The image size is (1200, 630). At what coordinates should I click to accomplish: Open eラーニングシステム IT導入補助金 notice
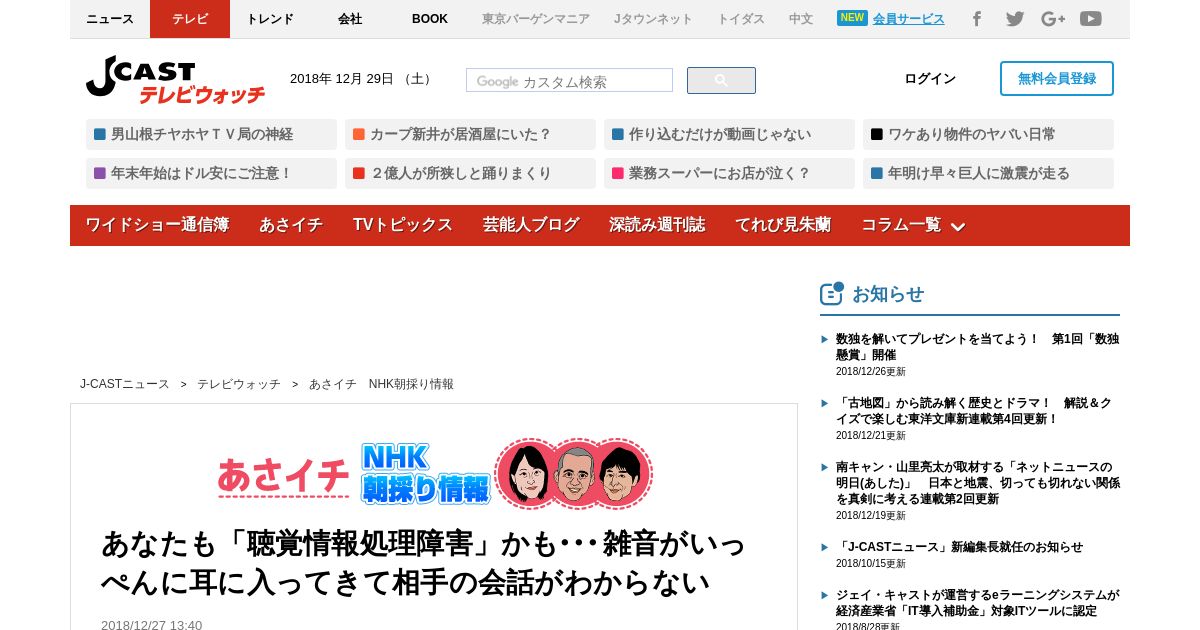pyautogui.click(x=977, y=603)
